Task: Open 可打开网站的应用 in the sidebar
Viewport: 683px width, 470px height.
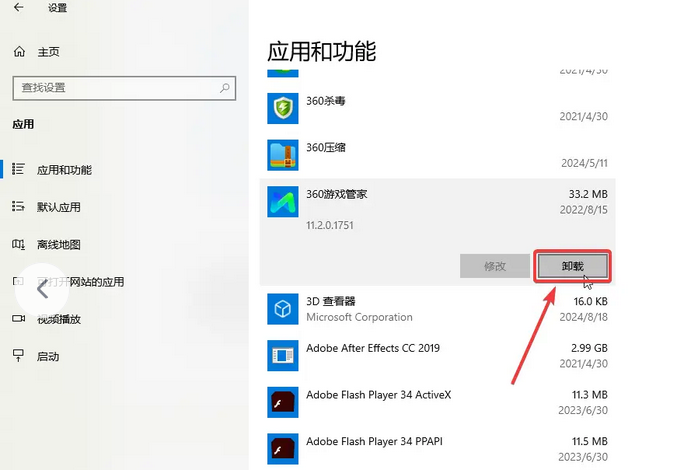Action: (81, 282)
